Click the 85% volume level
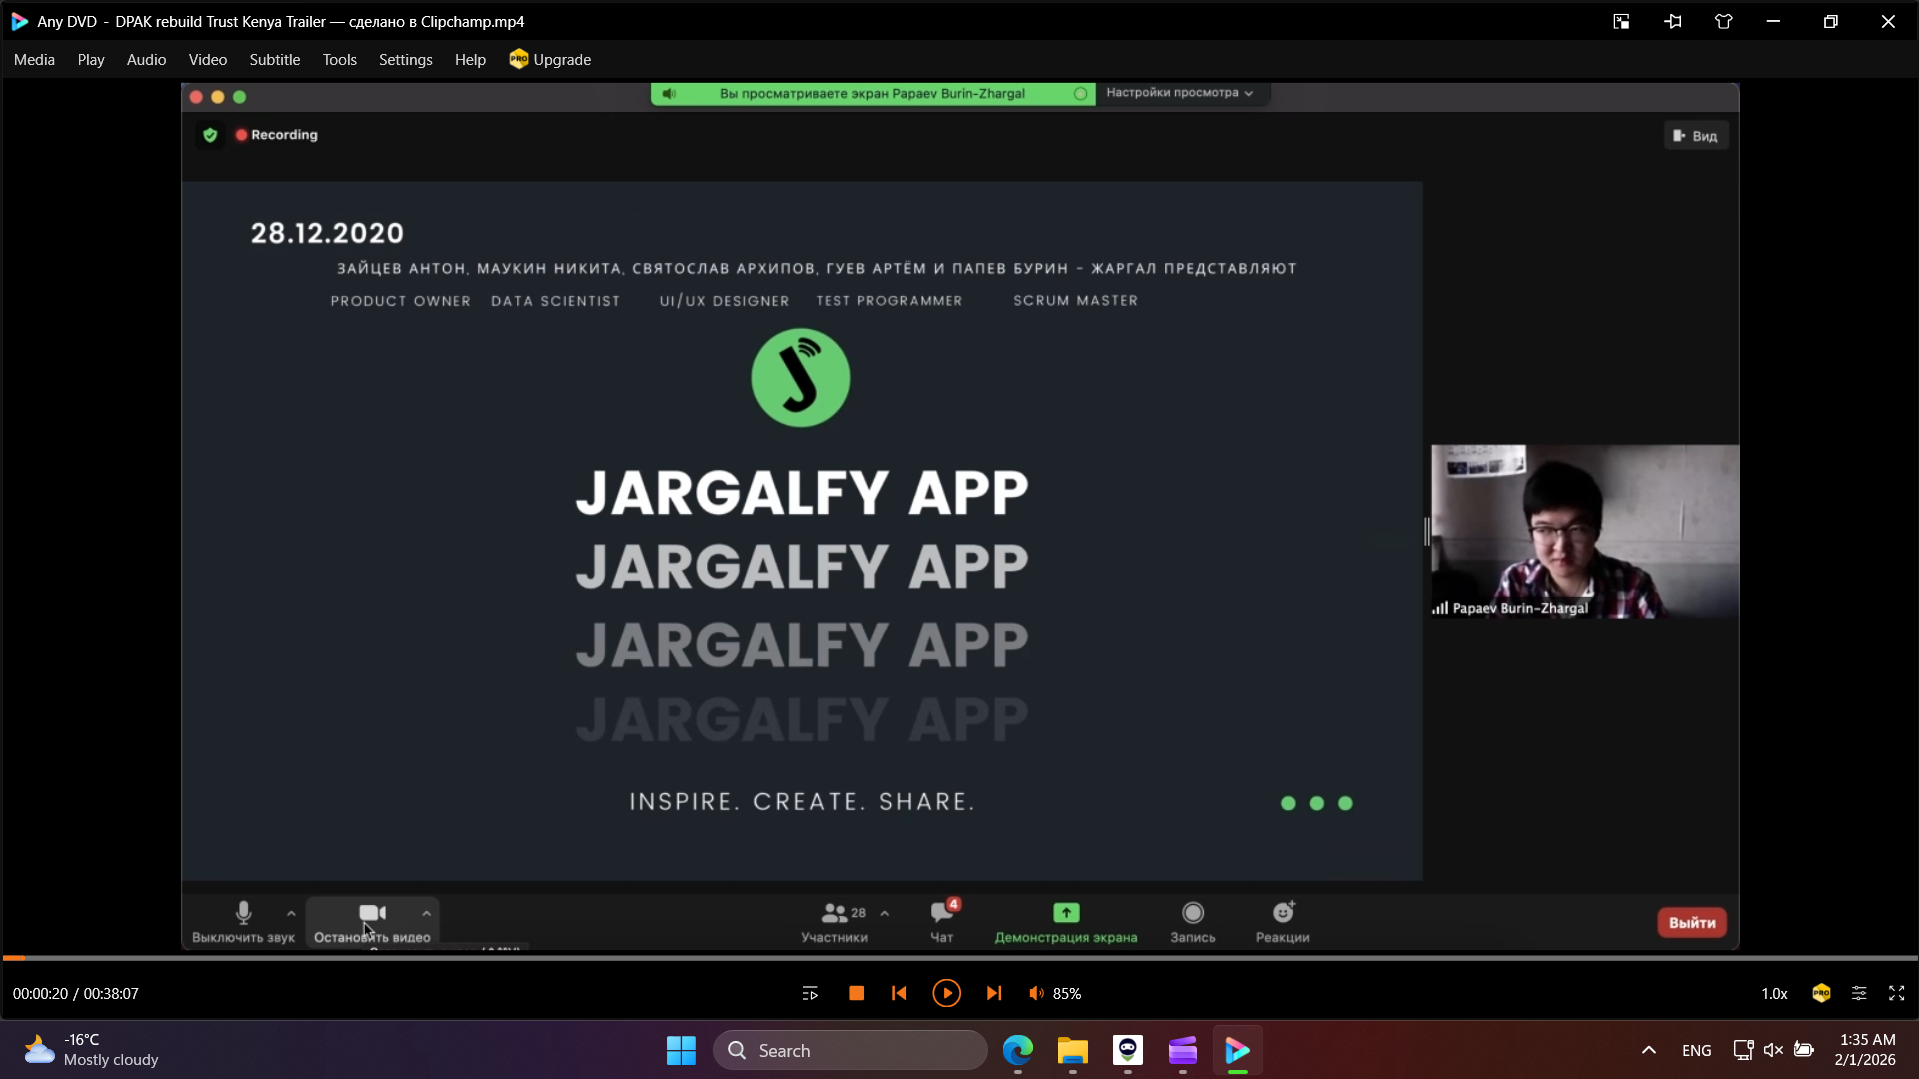This screenshot has height=1079, width=1919. [1067, 994]
